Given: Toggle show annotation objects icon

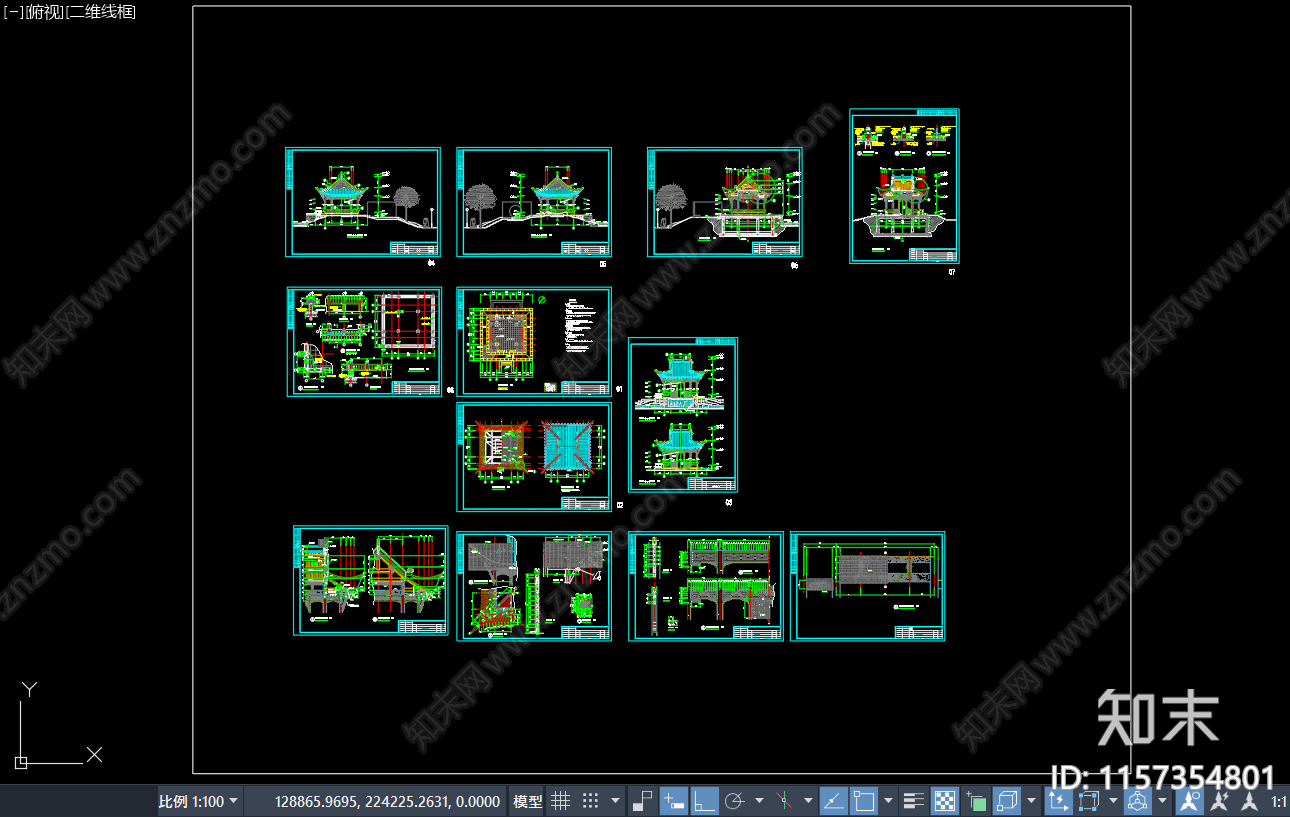Looking at the screenshot, I should (x=1190, y=801).
